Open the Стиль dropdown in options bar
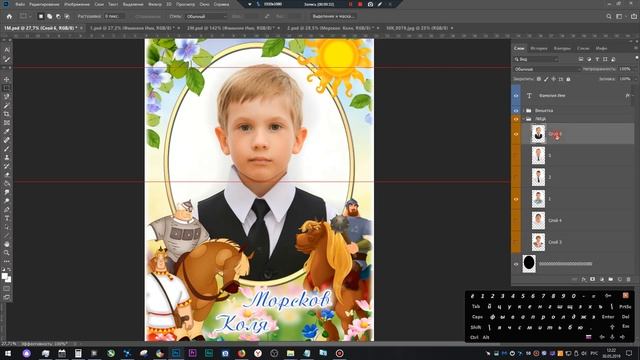640x360 pixels. [206, 16]
